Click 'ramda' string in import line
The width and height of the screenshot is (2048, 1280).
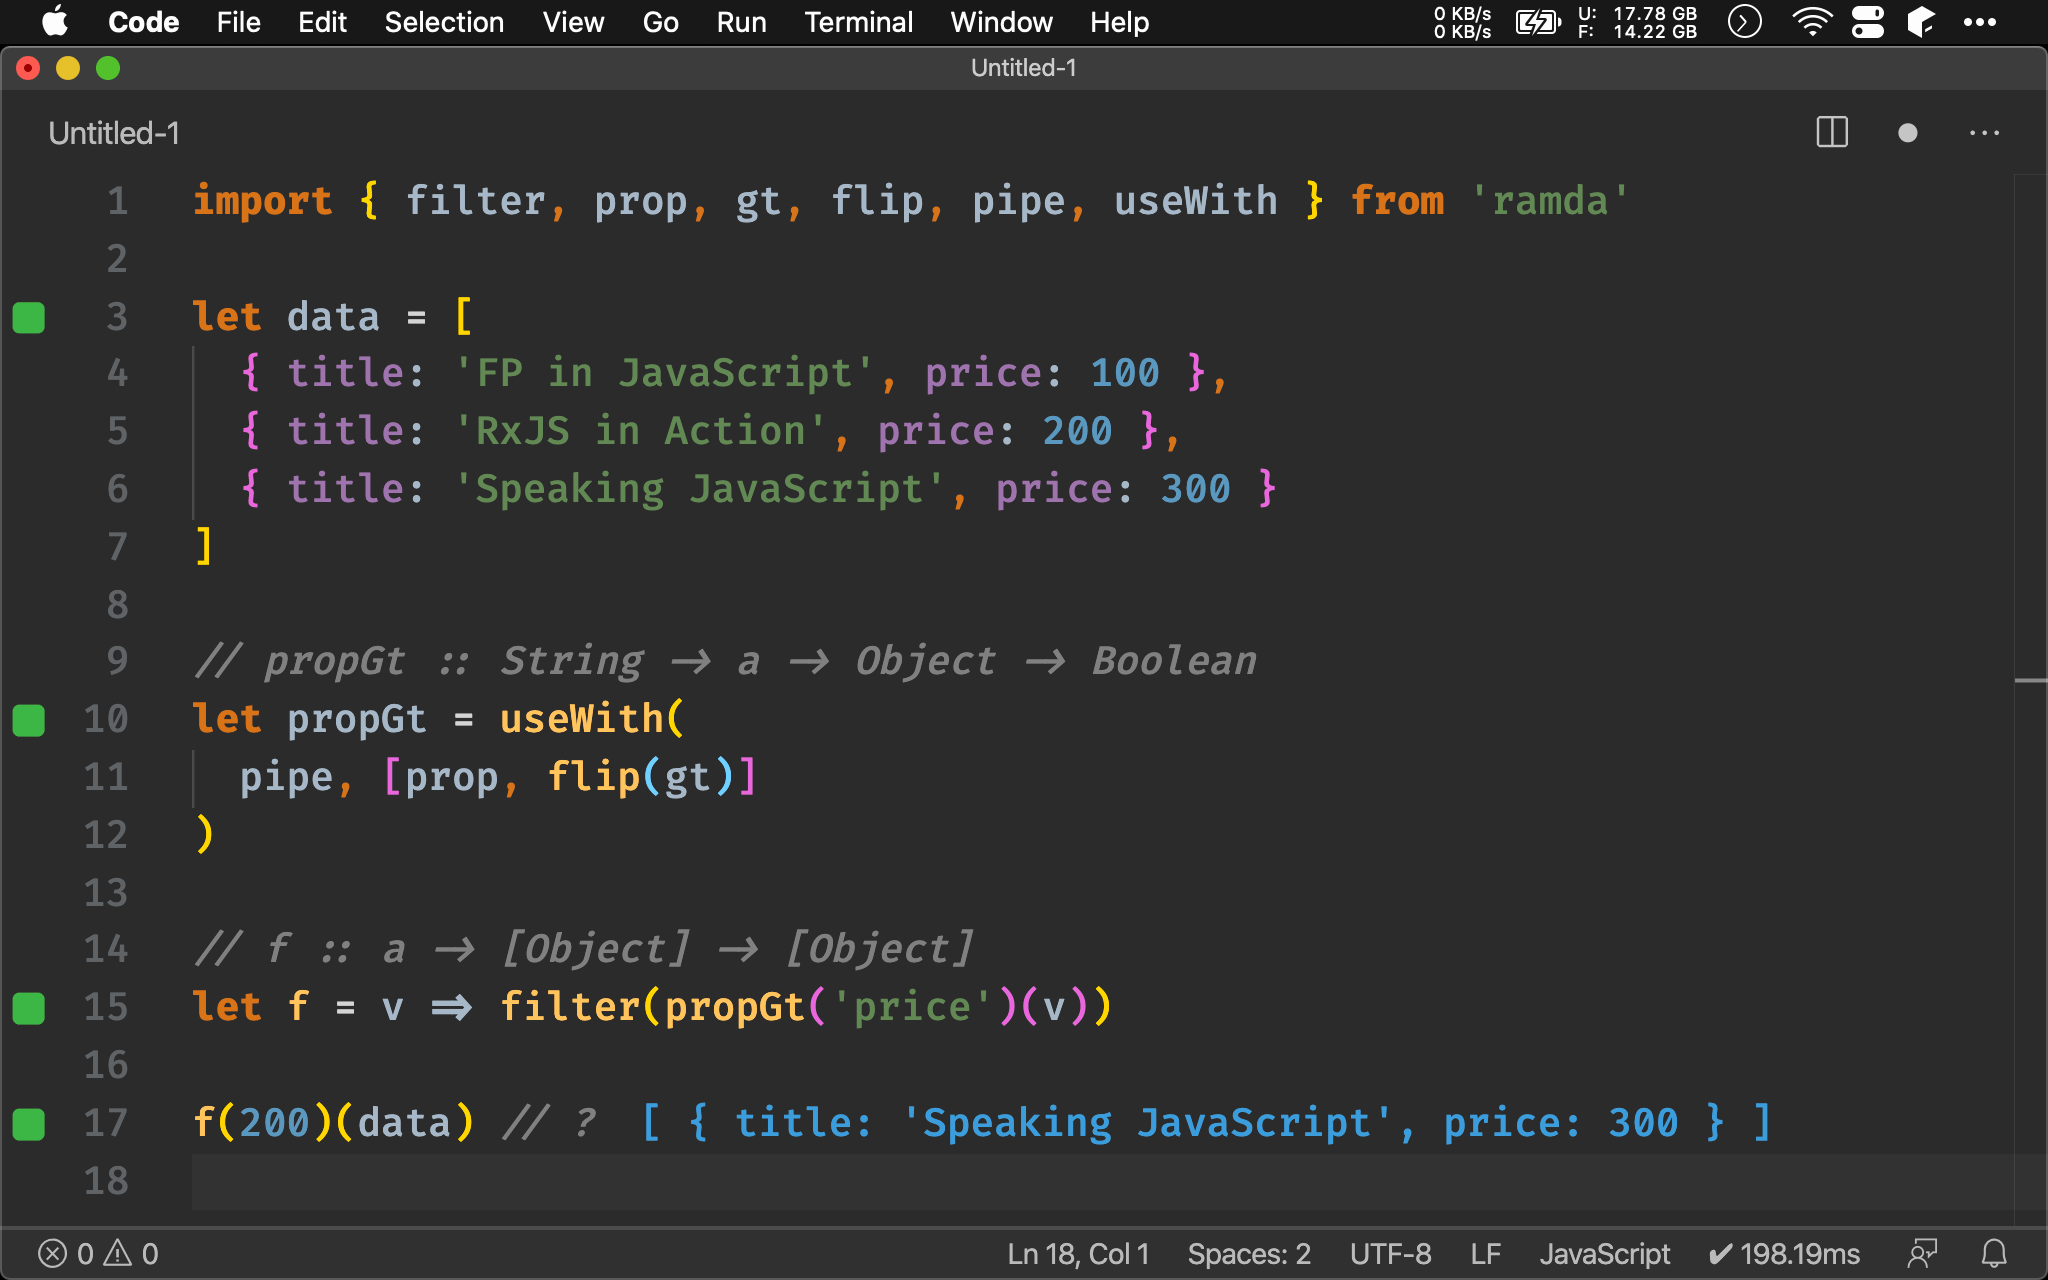pyautogui.click(x=1549, y=201)
